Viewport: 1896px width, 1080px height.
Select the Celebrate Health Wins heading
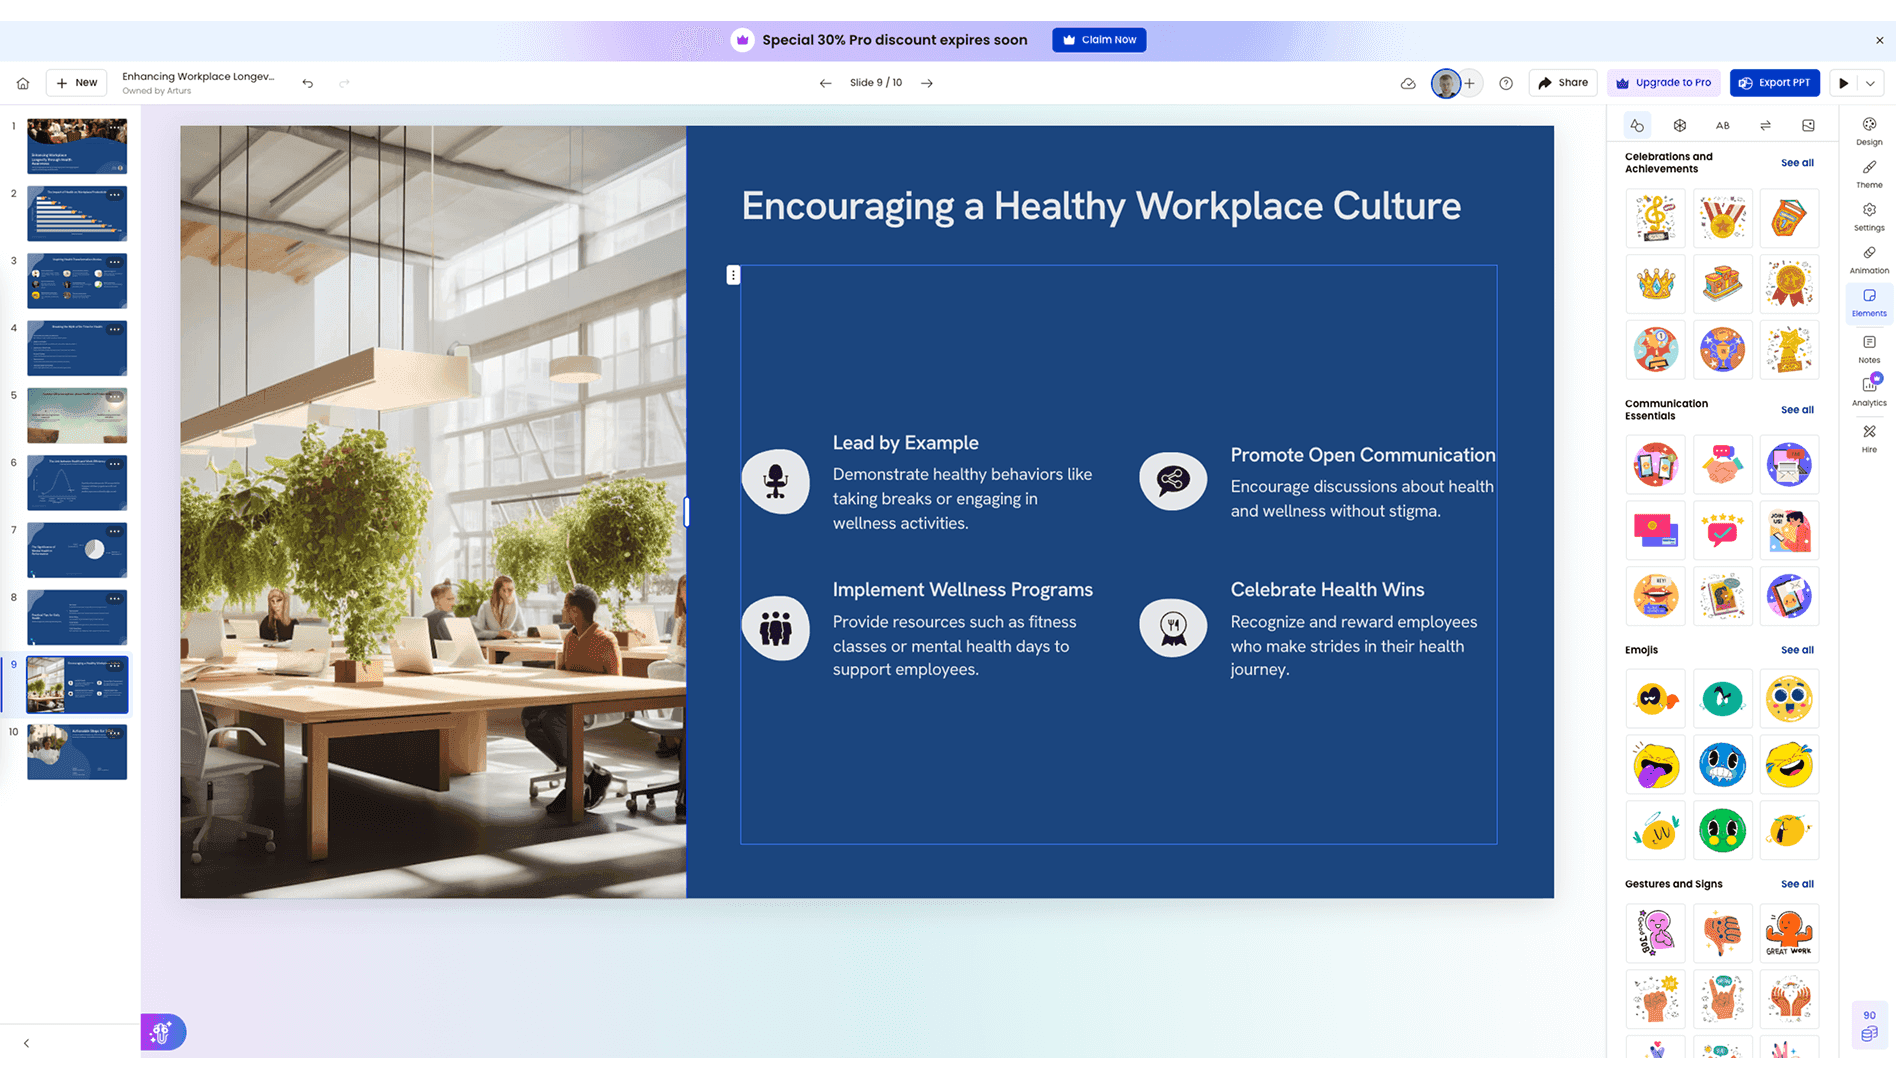point(1327,590)
